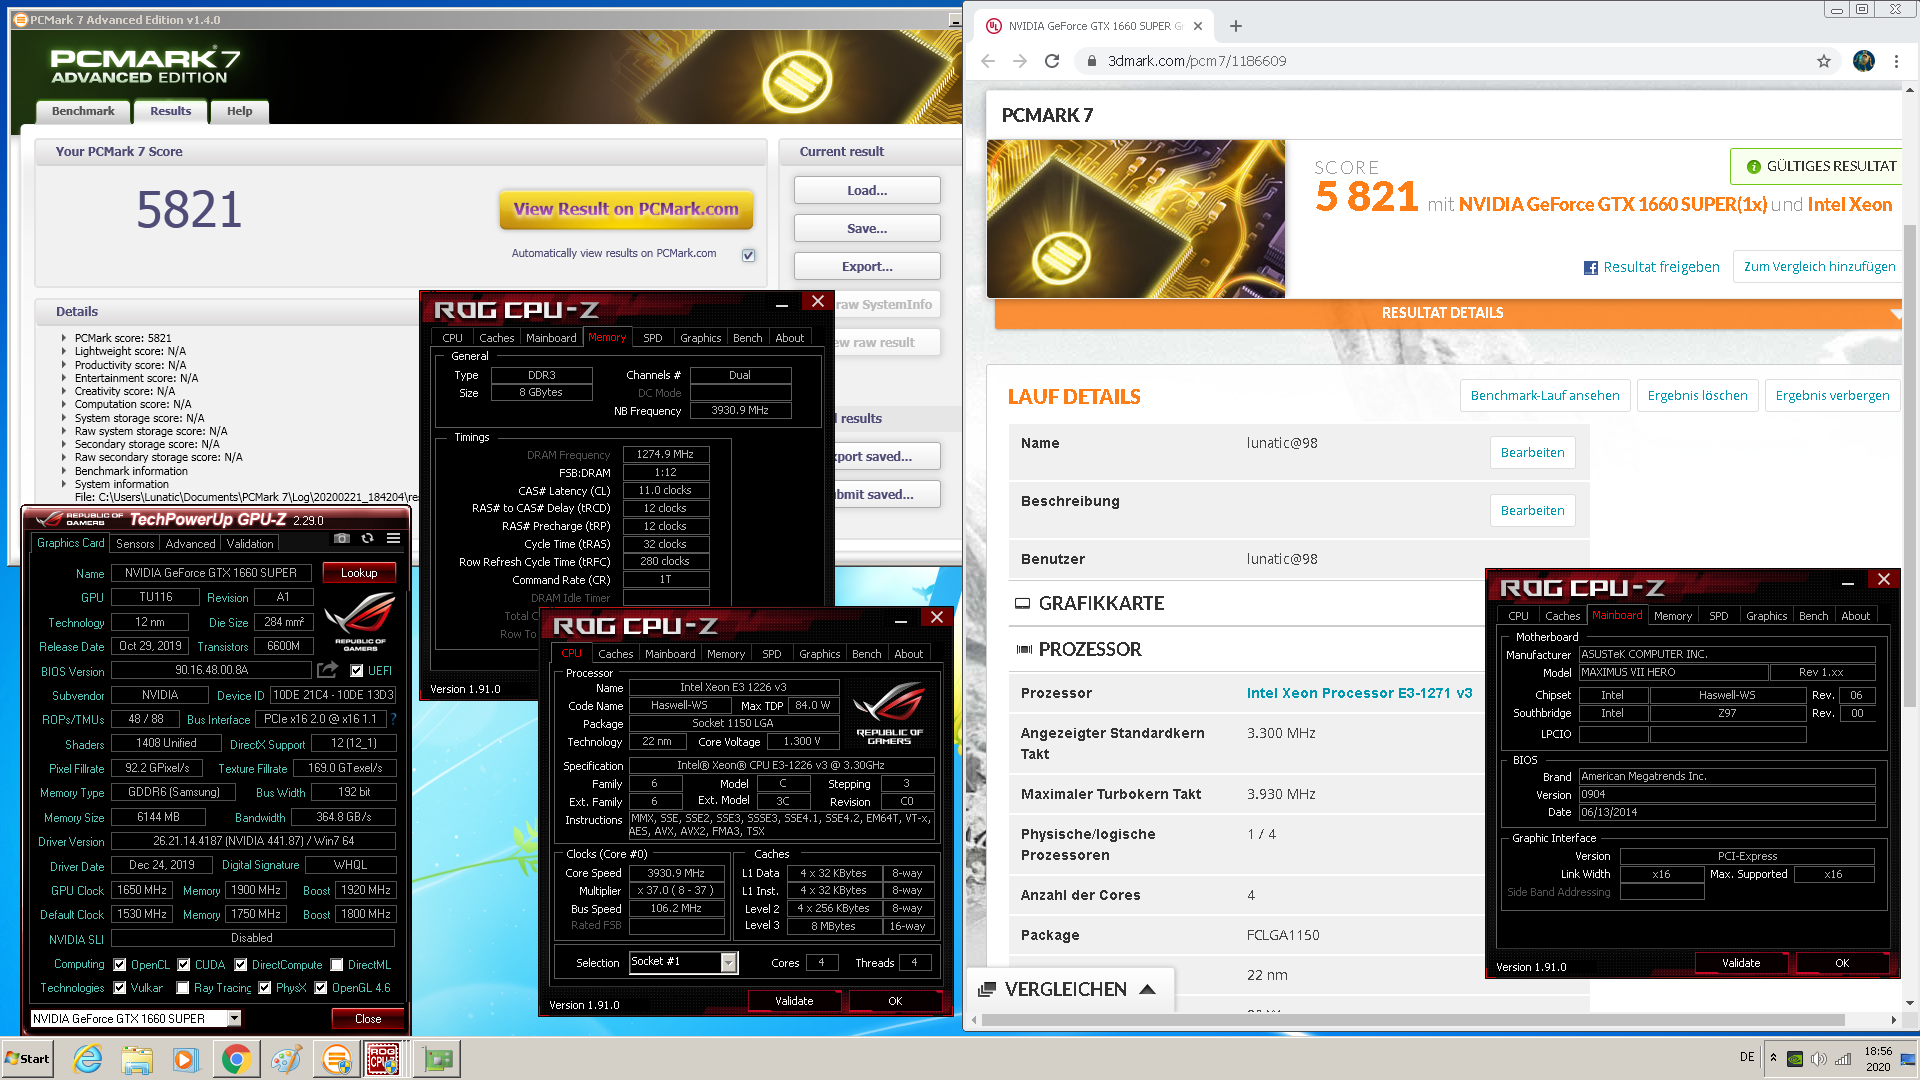Open the Chrome profile avatar

1864,61
